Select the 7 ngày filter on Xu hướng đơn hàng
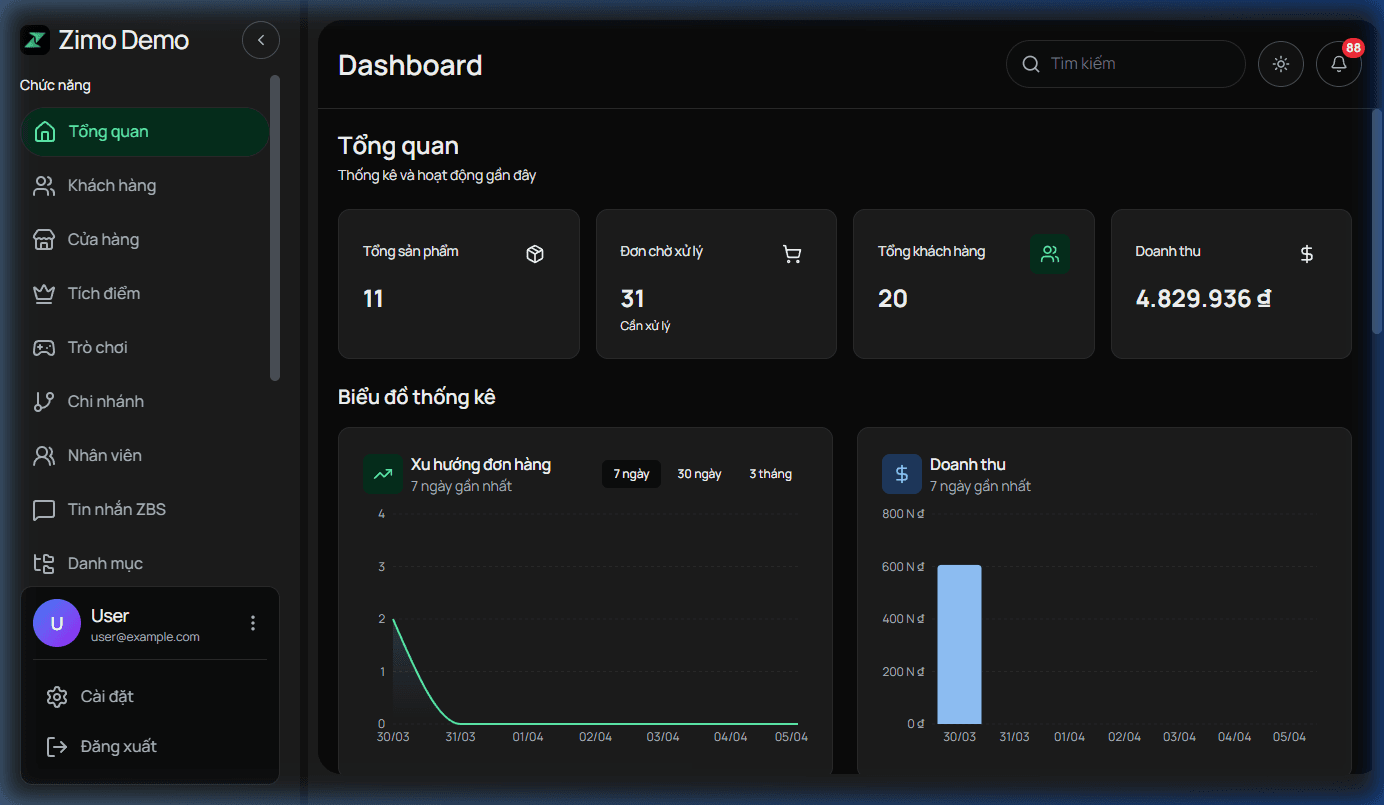Image resolution: width=1384 pixels, height=805 pixels. pos(631,473)
